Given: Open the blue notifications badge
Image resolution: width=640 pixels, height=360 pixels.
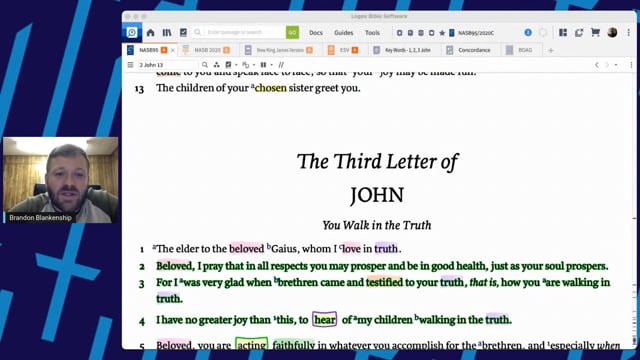Looking at the screenshot, I should 528,32.
